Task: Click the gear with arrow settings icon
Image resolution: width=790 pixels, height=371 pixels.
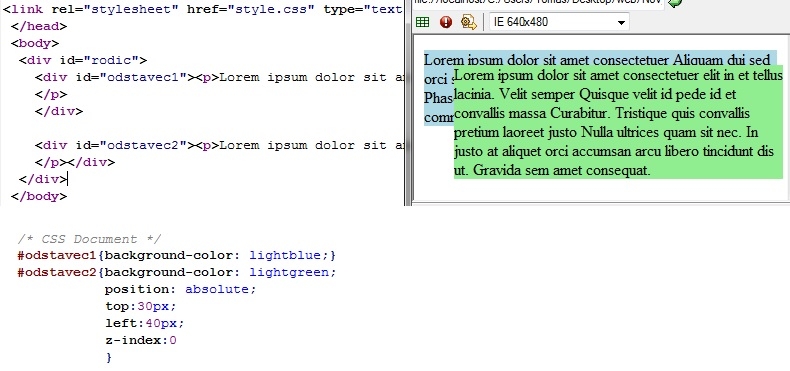Action: [469, 22]
